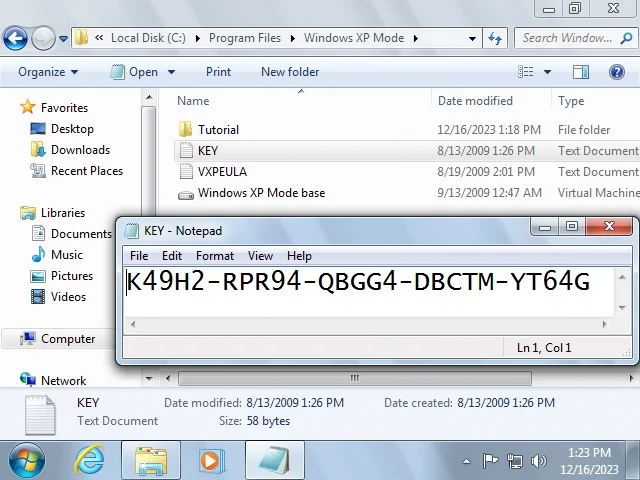
Task: Open Notepad Format menu
Action: (215, 256)
